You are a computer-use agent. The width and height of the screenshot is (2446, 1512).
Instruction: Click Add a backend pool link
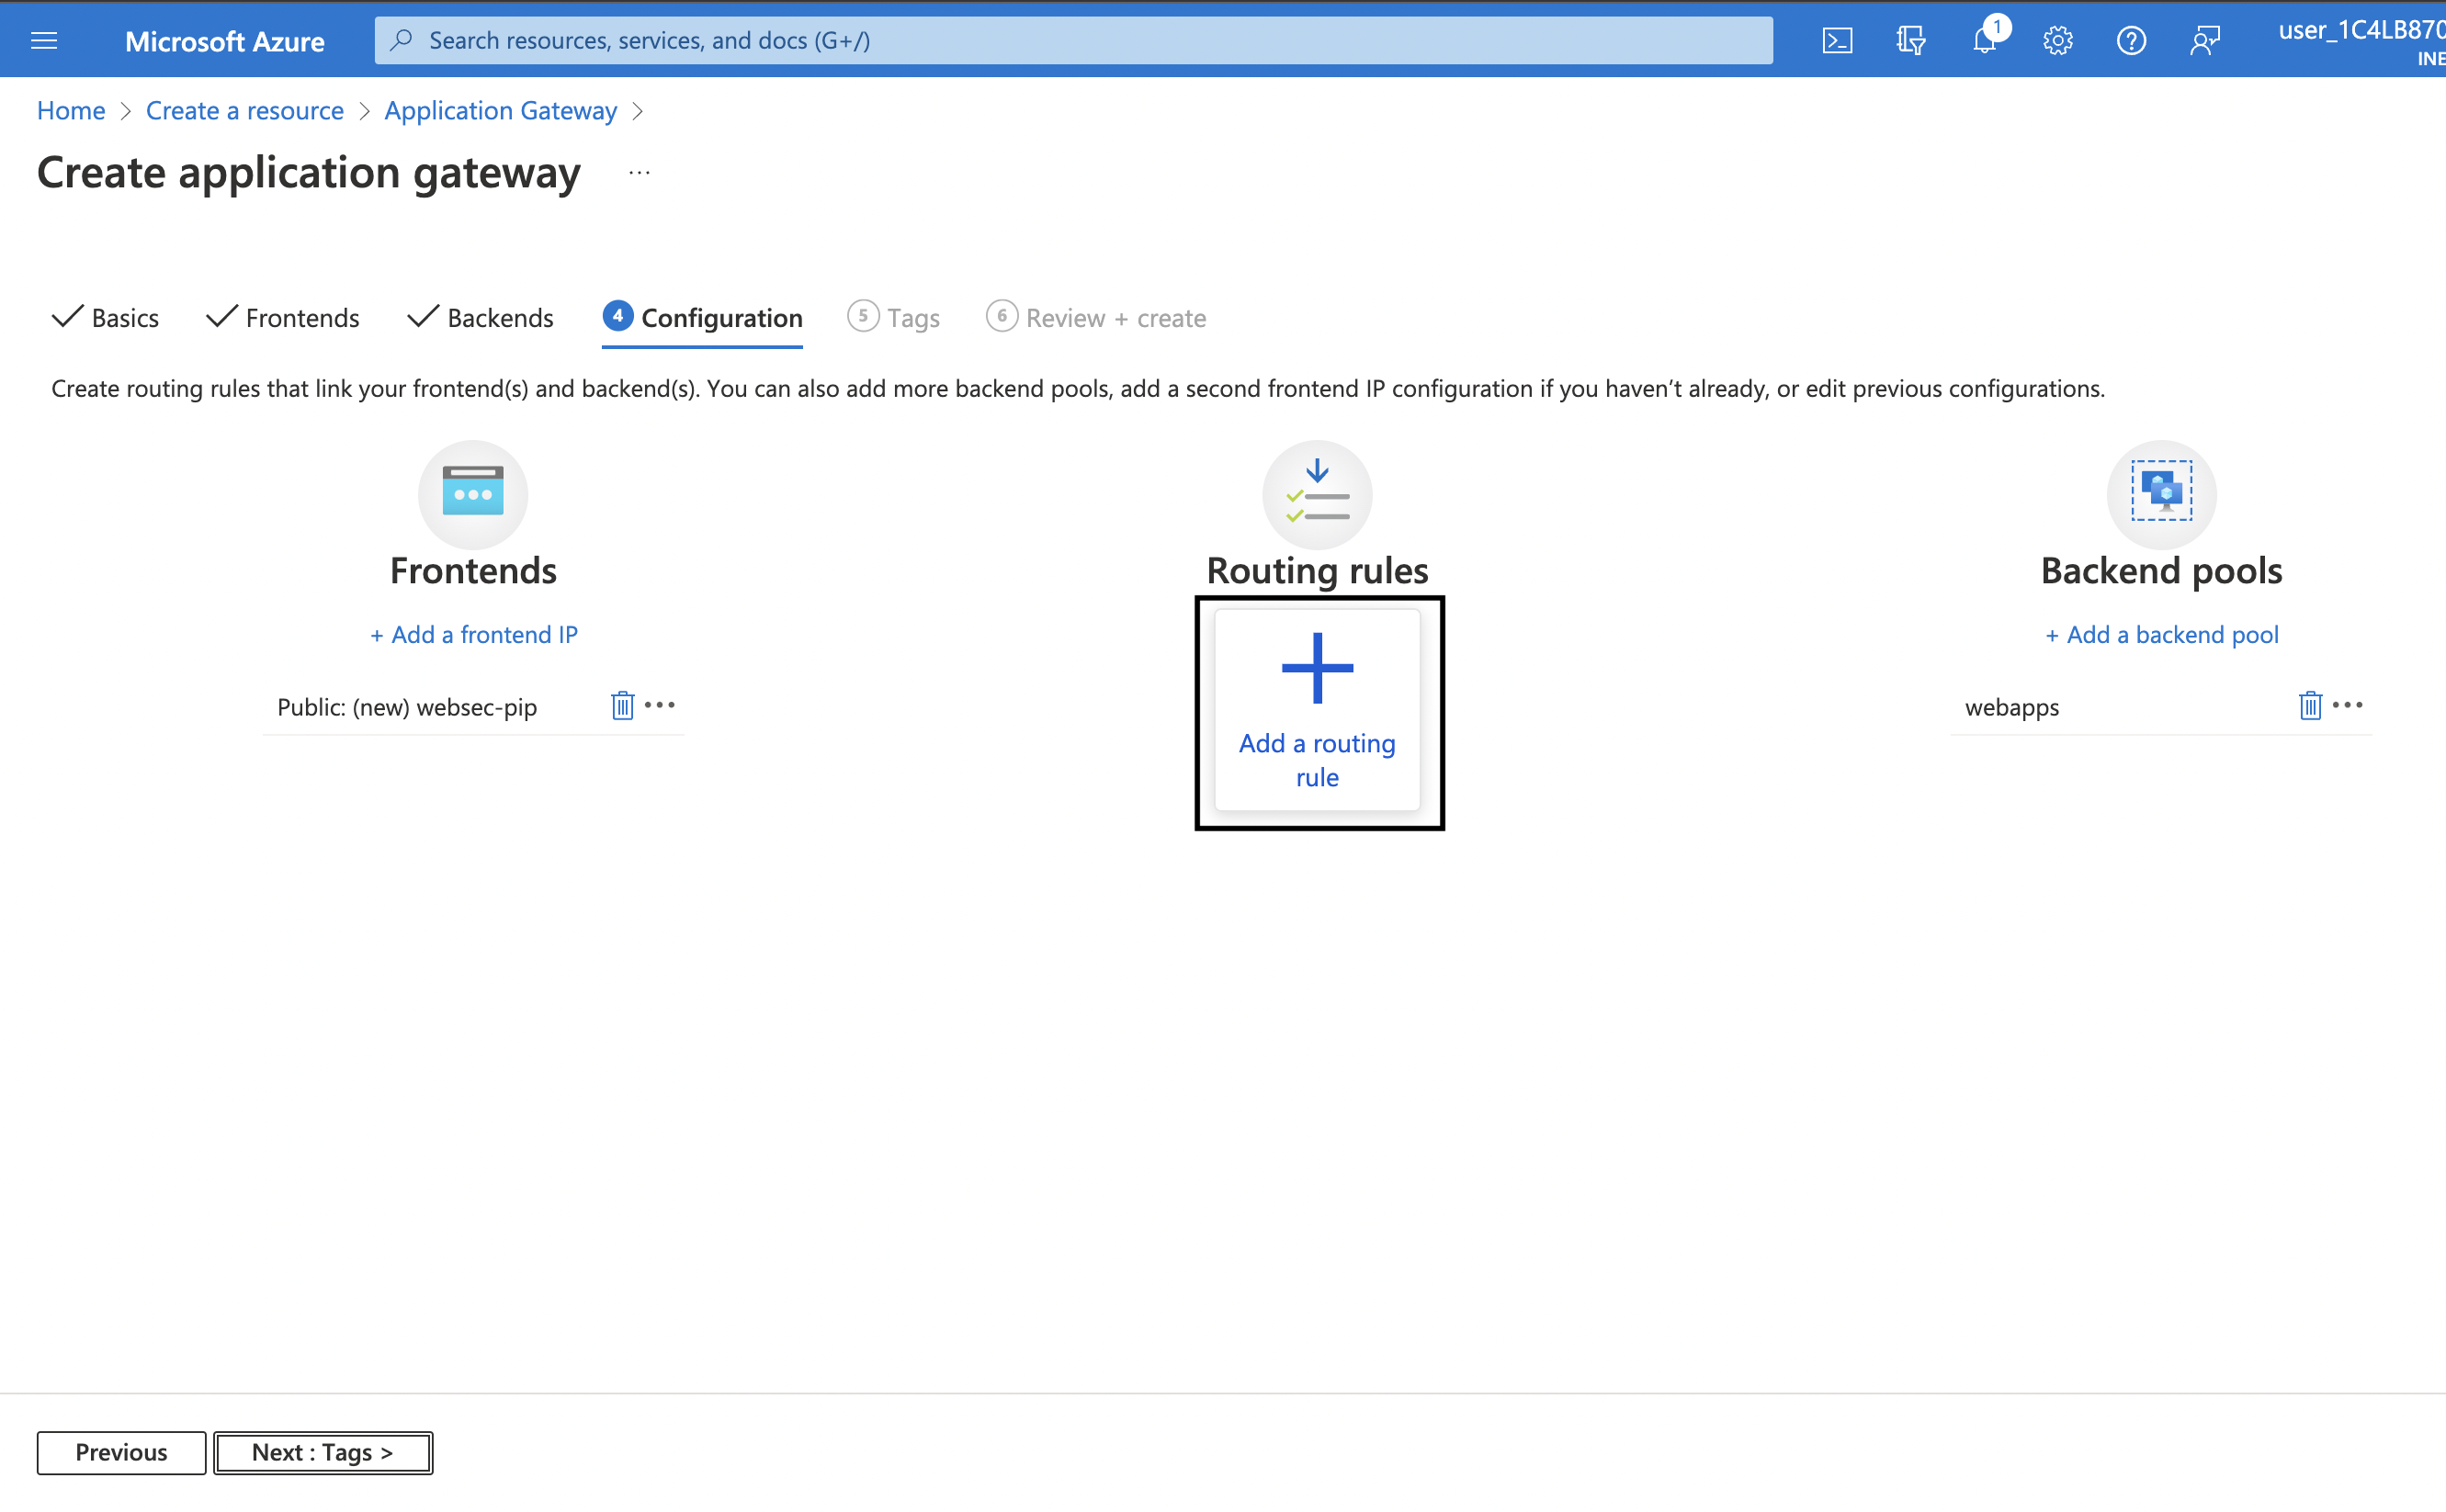pos(2162,634)
